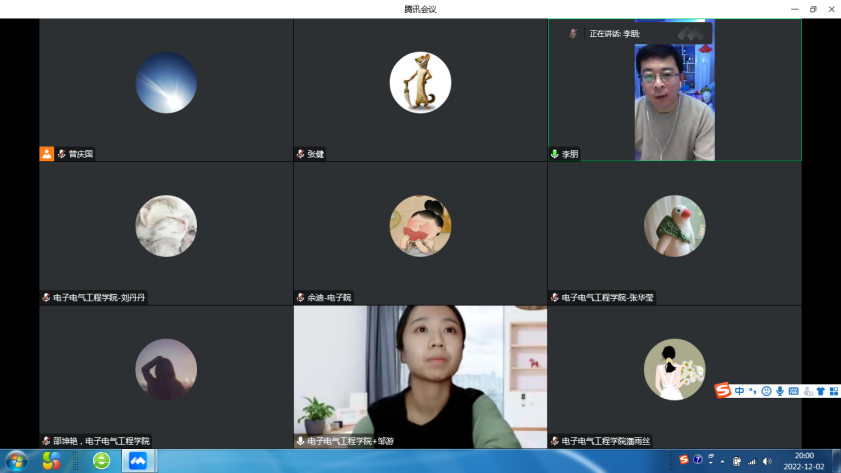This screenshot has width=841, height=473.
Task: Click the 余迪-电子院 participant avatar
Action: 420,226
